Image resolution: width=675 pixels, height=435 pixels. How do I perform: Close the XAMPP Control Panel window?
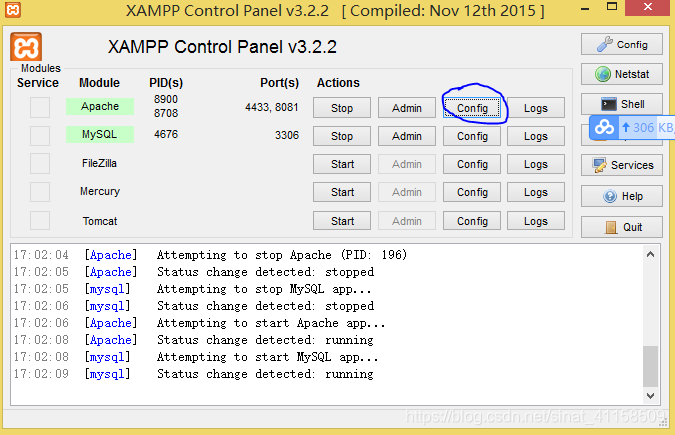pyautogui.click(x=648, y=7)
